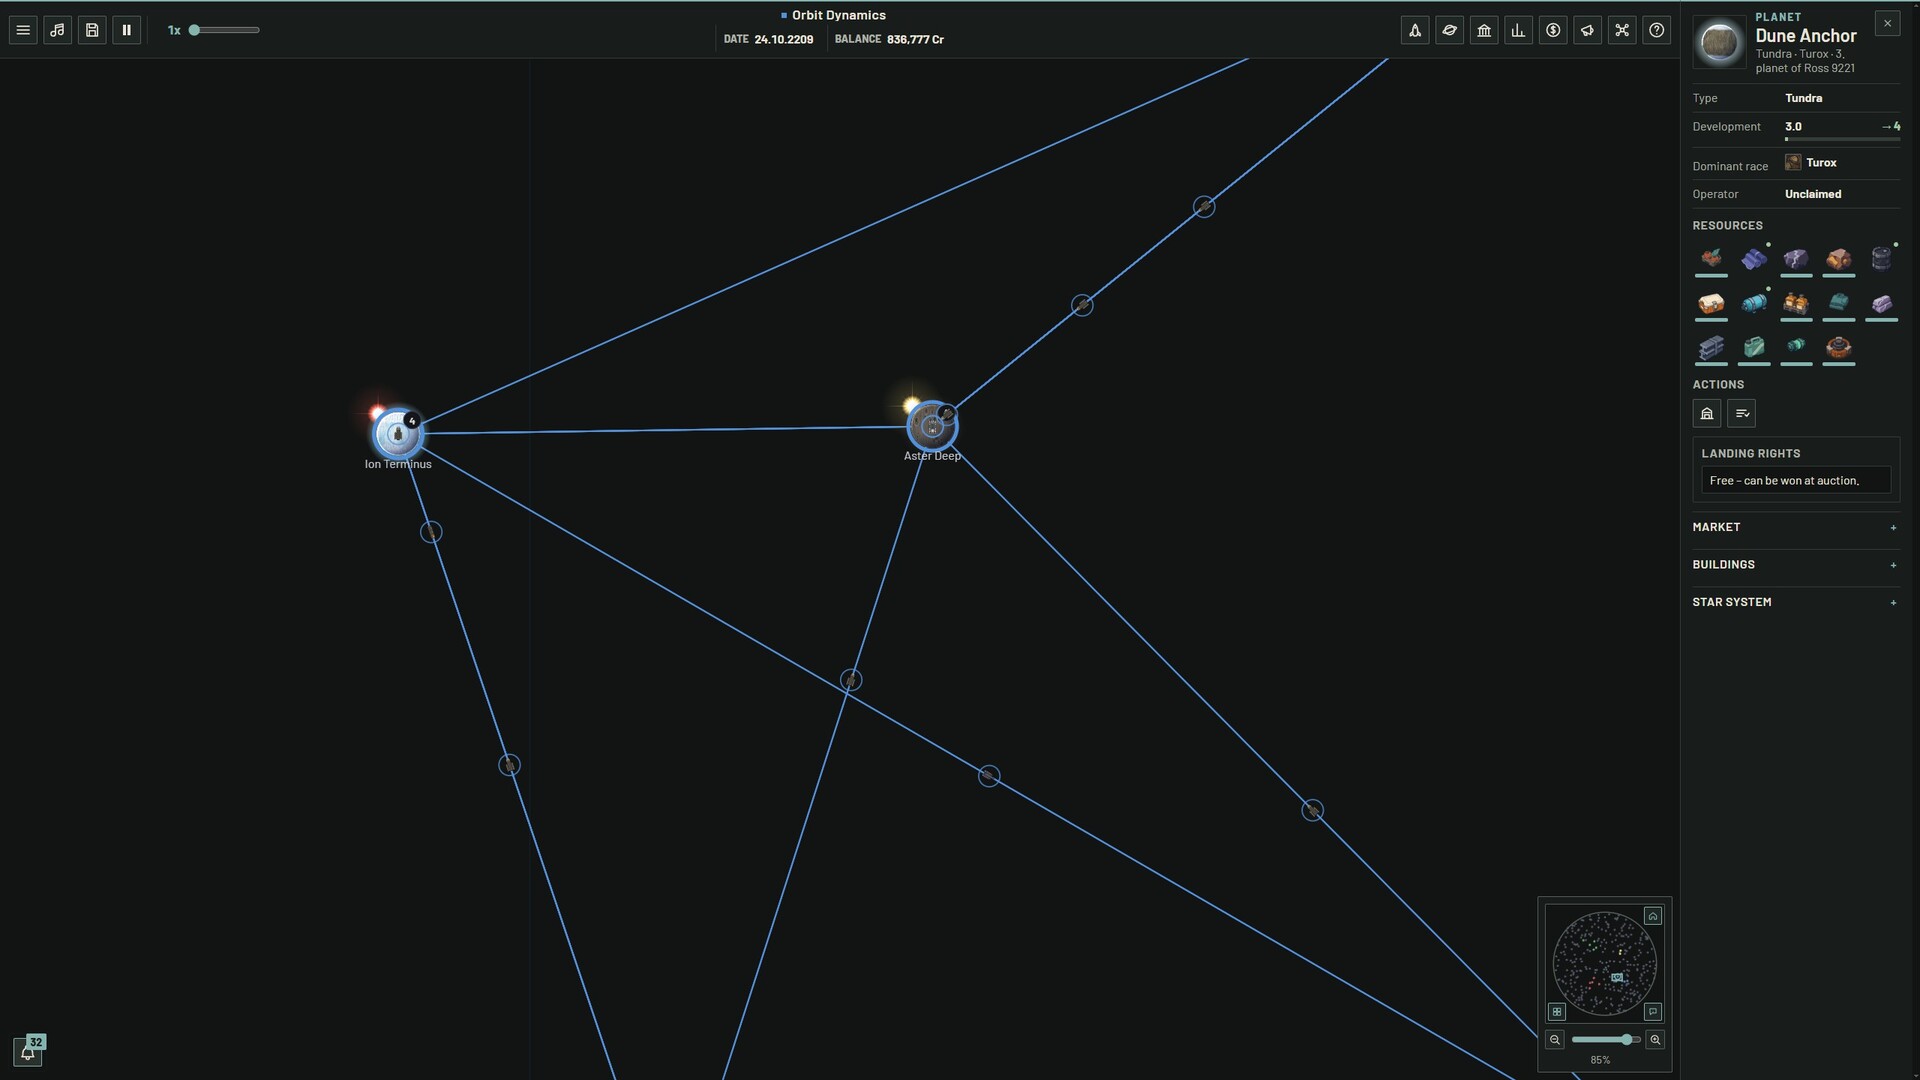Select the blue fabric rolls resource
The image size is (1920, 1080).
[x=1753, y=259]
